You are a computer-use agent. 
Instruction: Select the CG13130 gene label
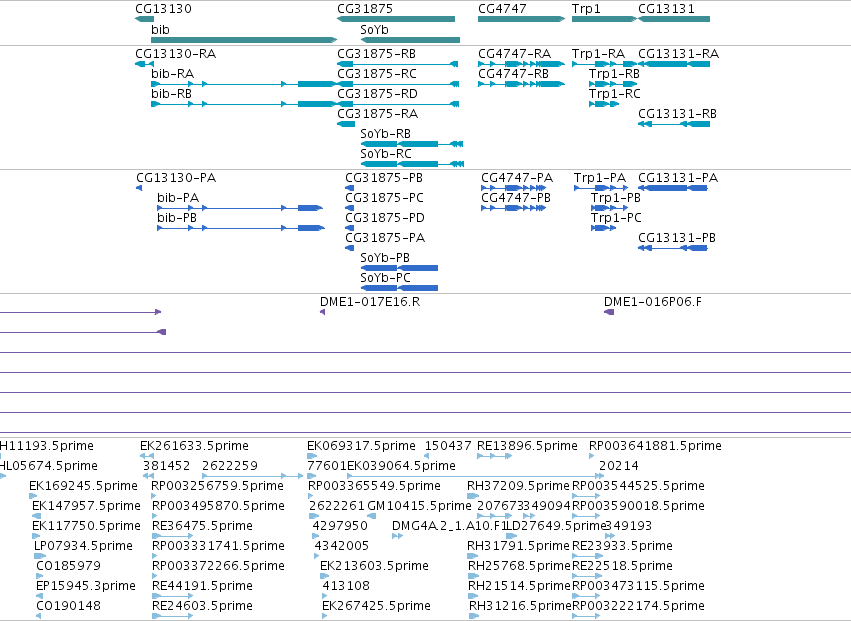tap(163, 9)
